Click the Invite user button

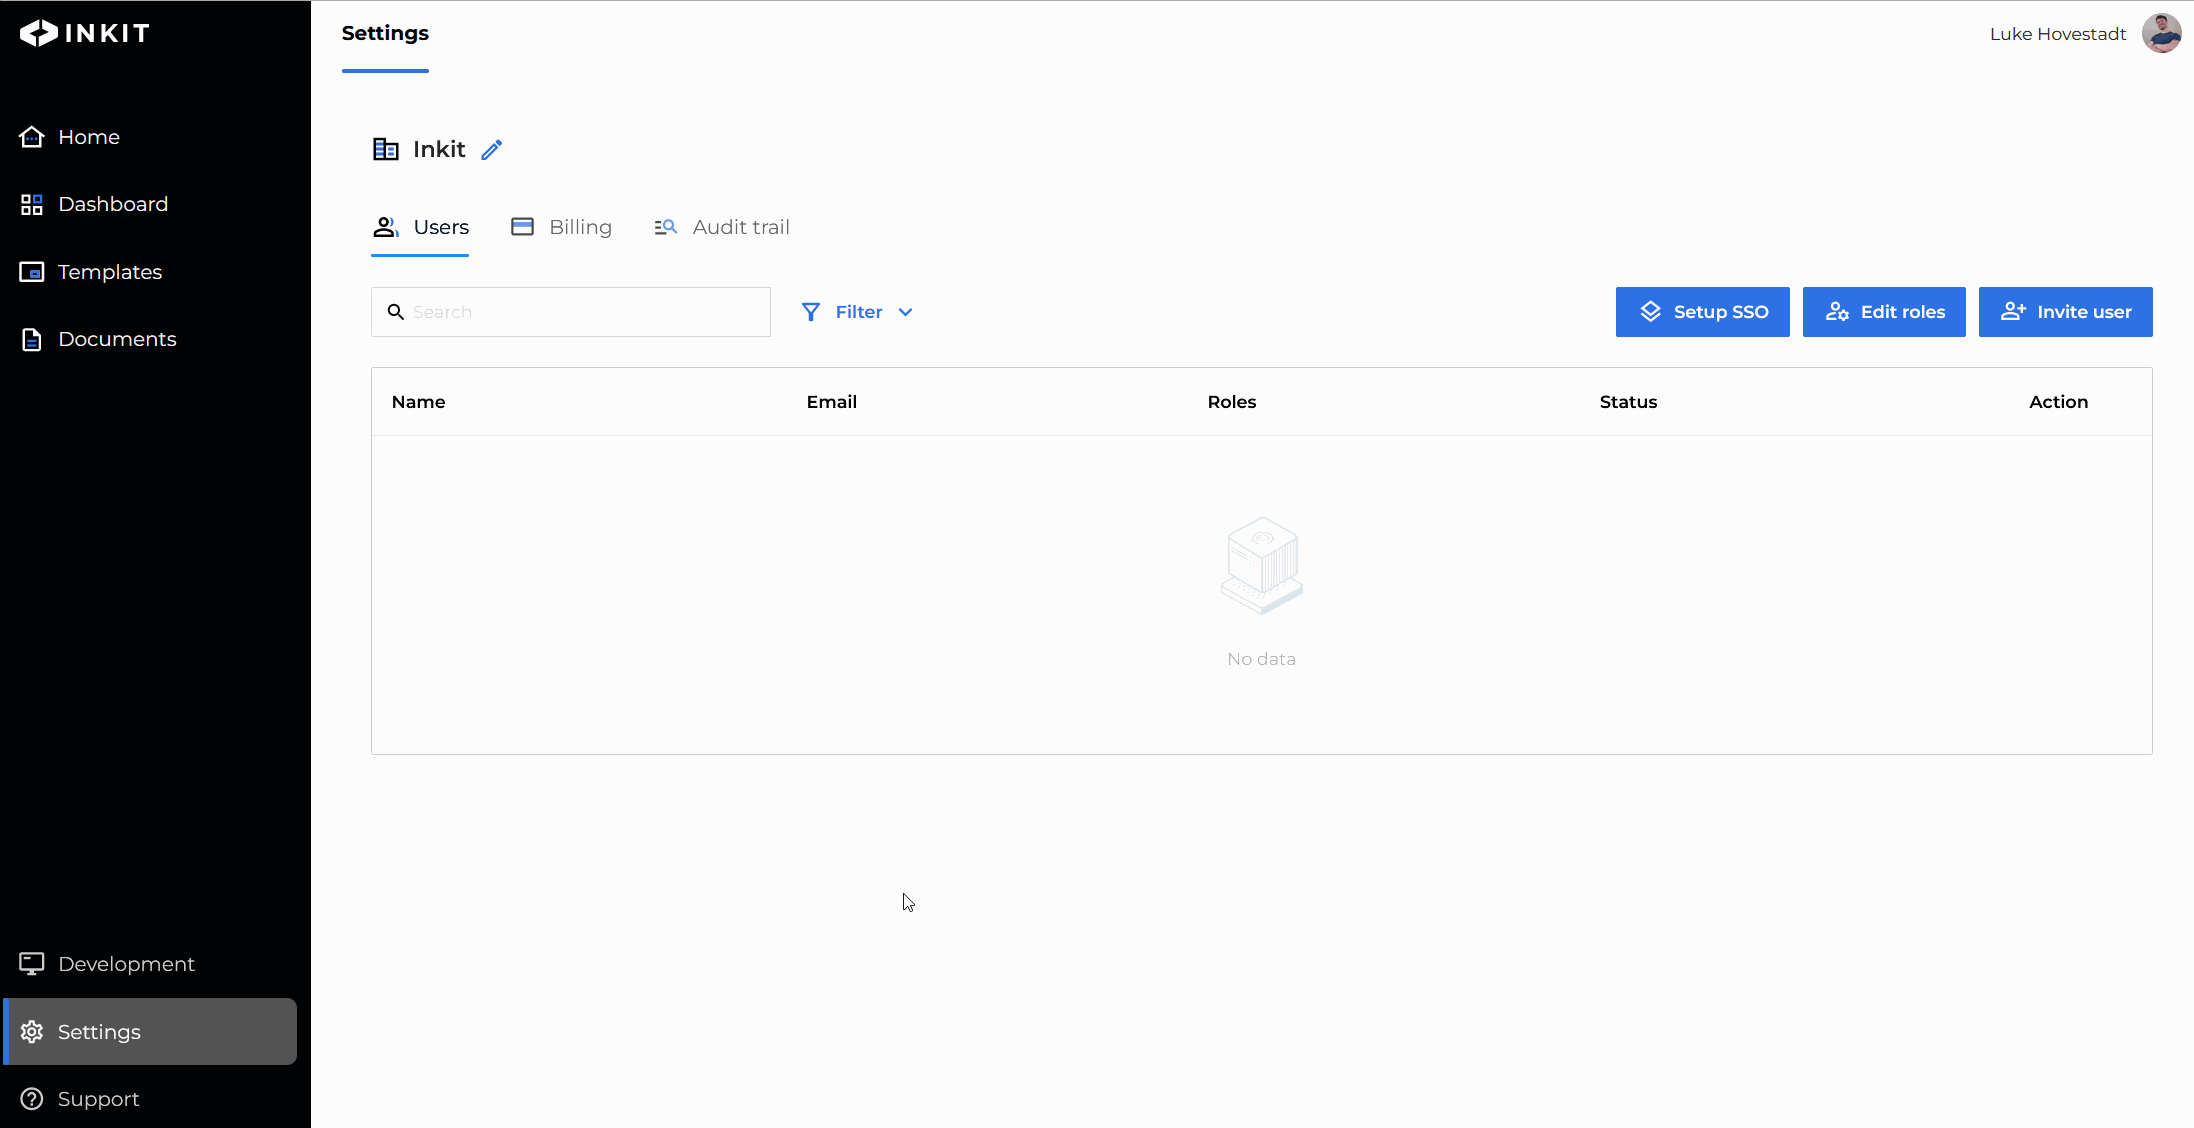tap(2065, 312)
